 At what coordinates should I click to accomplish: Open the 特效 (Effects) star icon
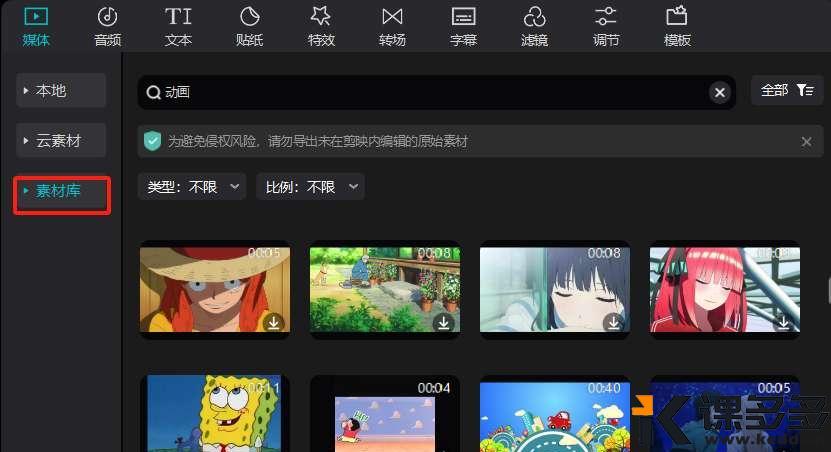point(320,17)
